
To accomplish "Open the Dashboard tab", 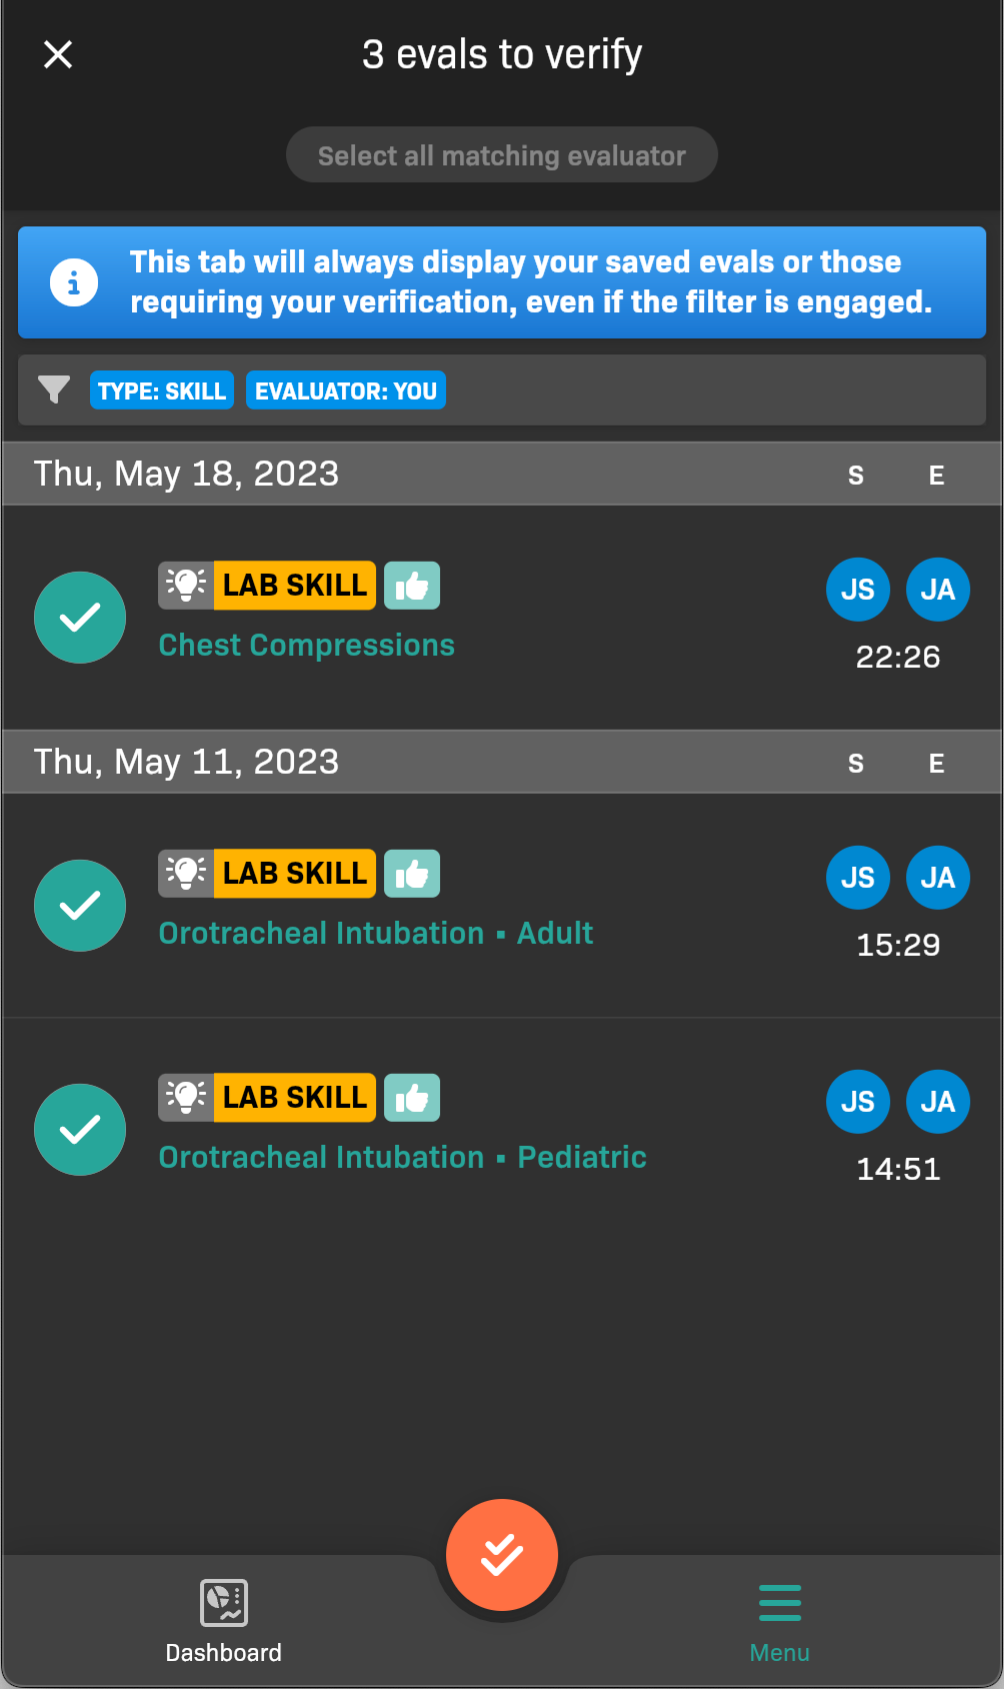I will pyautogui.click(x=223, y=1621).
